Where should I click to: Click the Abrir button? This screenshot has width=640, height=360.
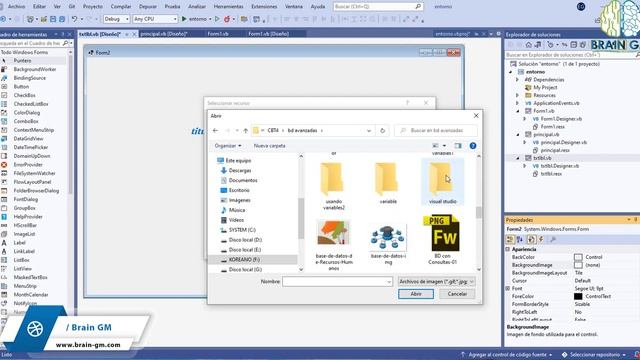pyautogui.click(x=416, y=294)
